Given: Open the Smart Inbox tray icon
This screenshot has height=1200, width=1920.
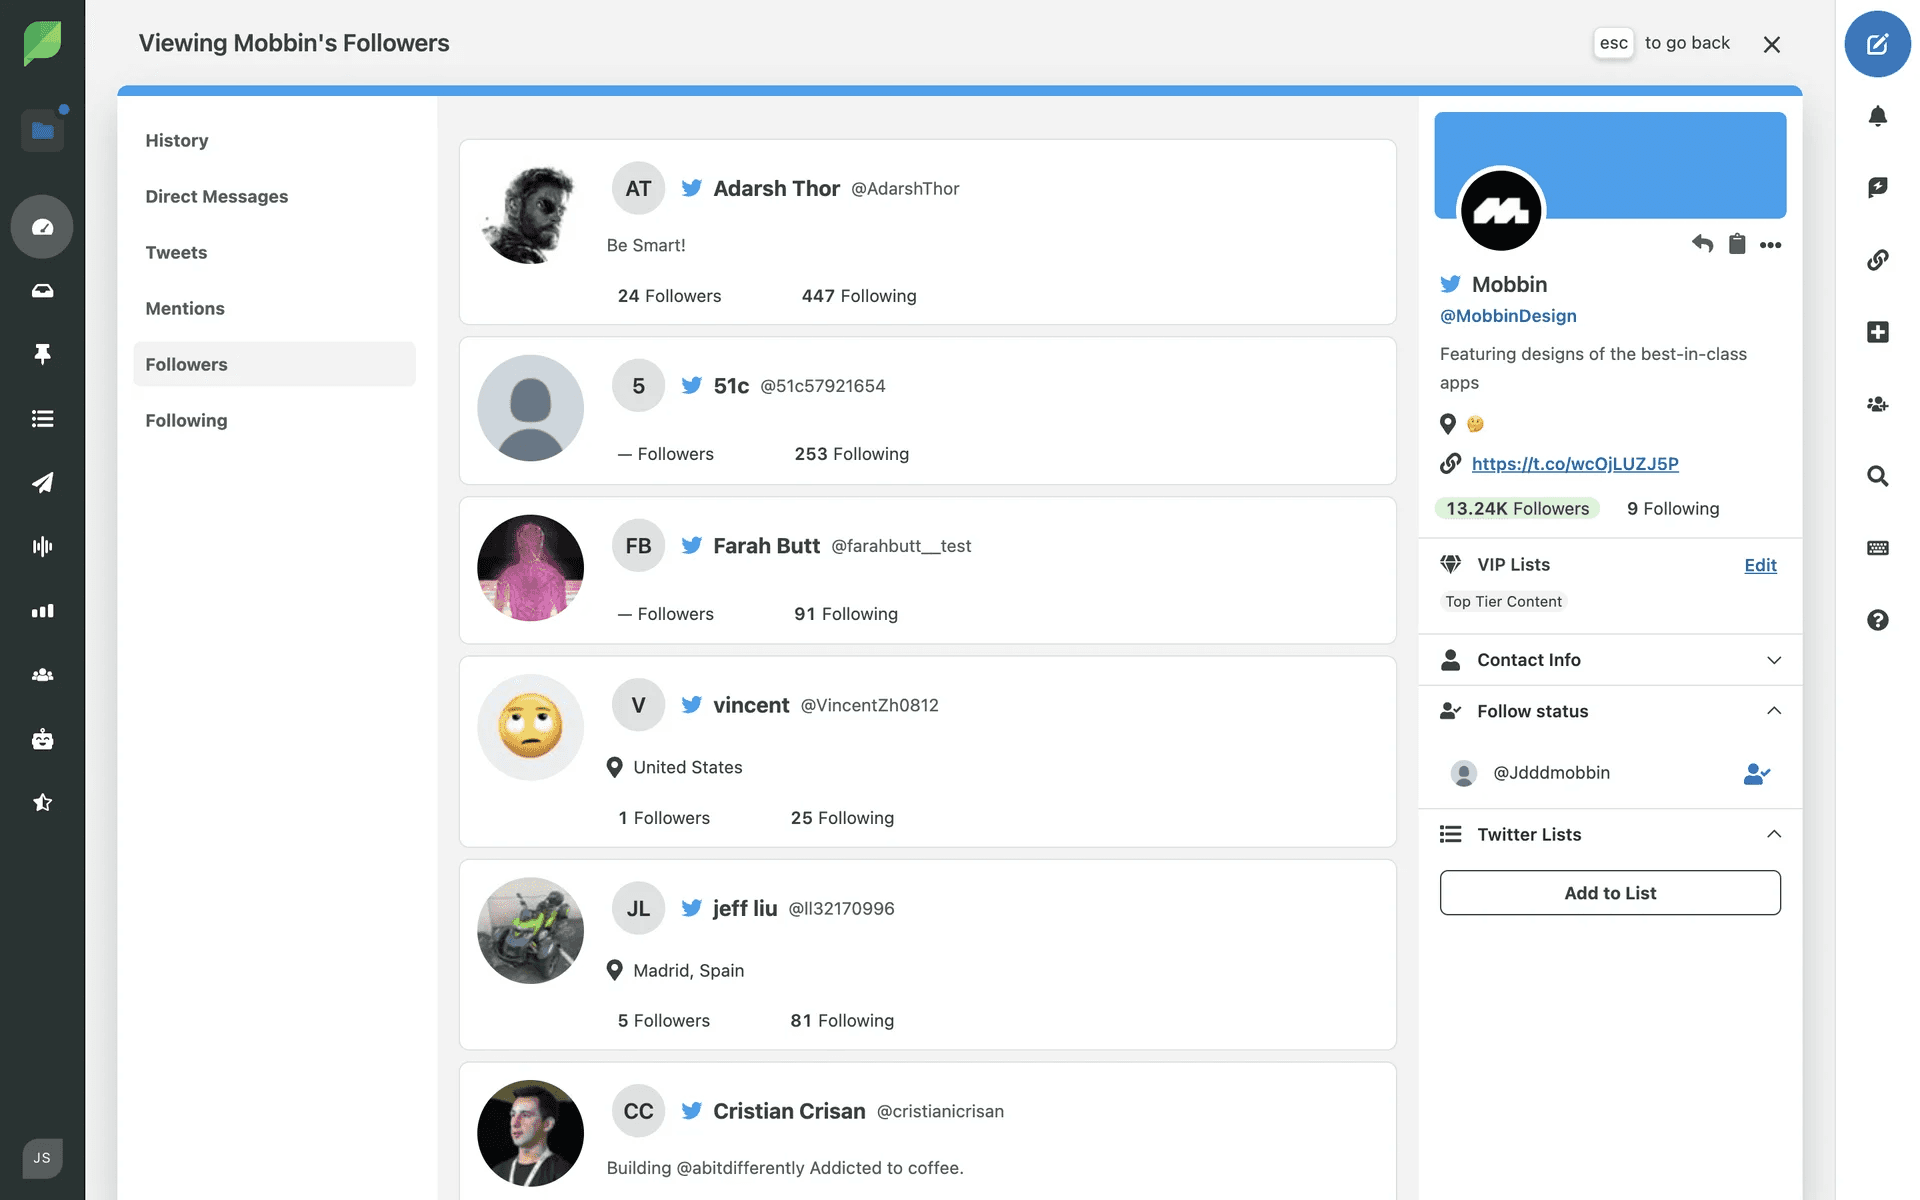Looking at the screenshot, I should [x=42, y=291].
